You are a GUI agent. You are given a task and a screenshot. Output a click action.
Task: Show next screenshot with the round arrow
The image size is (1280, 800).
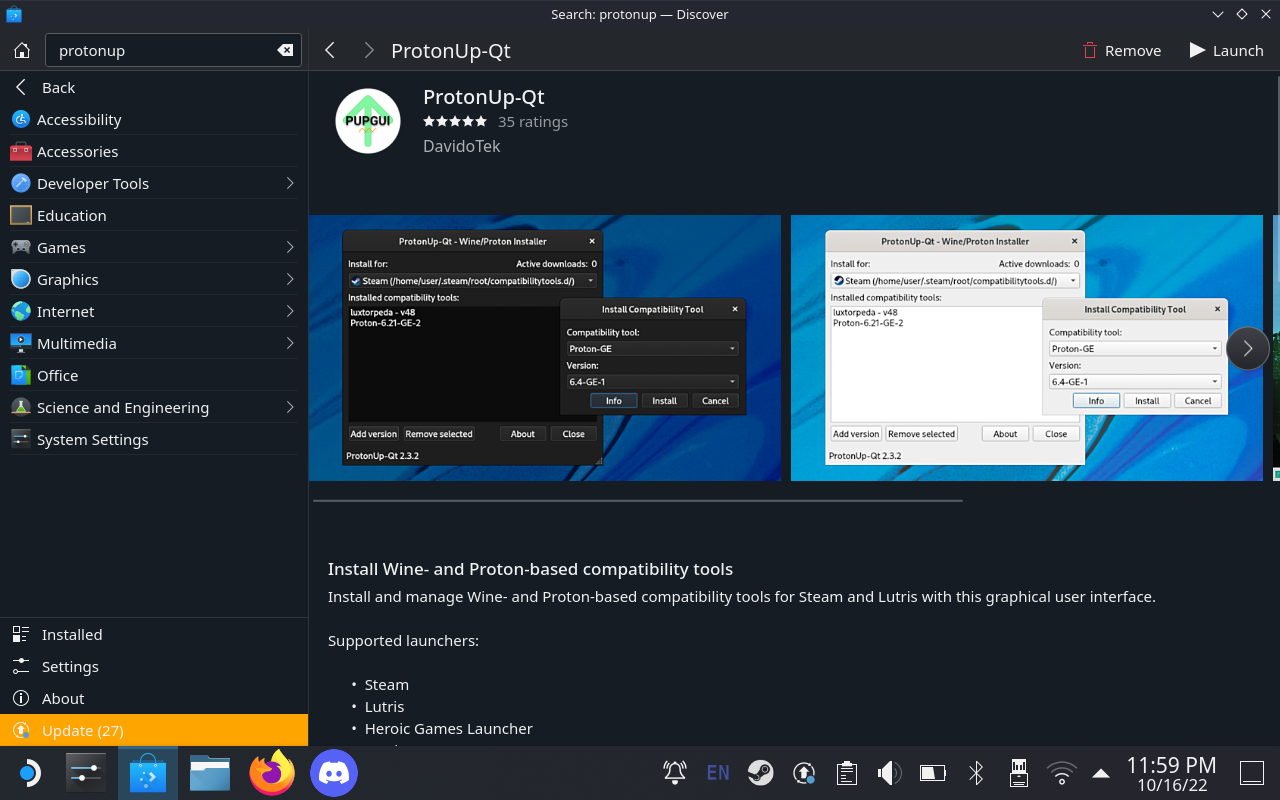pyautogui.click(x=1247, y=348)
